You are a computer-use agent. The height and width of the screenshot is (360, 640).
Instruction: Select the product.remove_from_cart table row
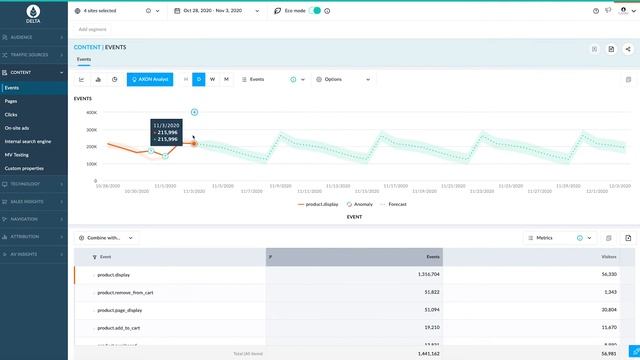pyautogui.click(x=354, y=293)
